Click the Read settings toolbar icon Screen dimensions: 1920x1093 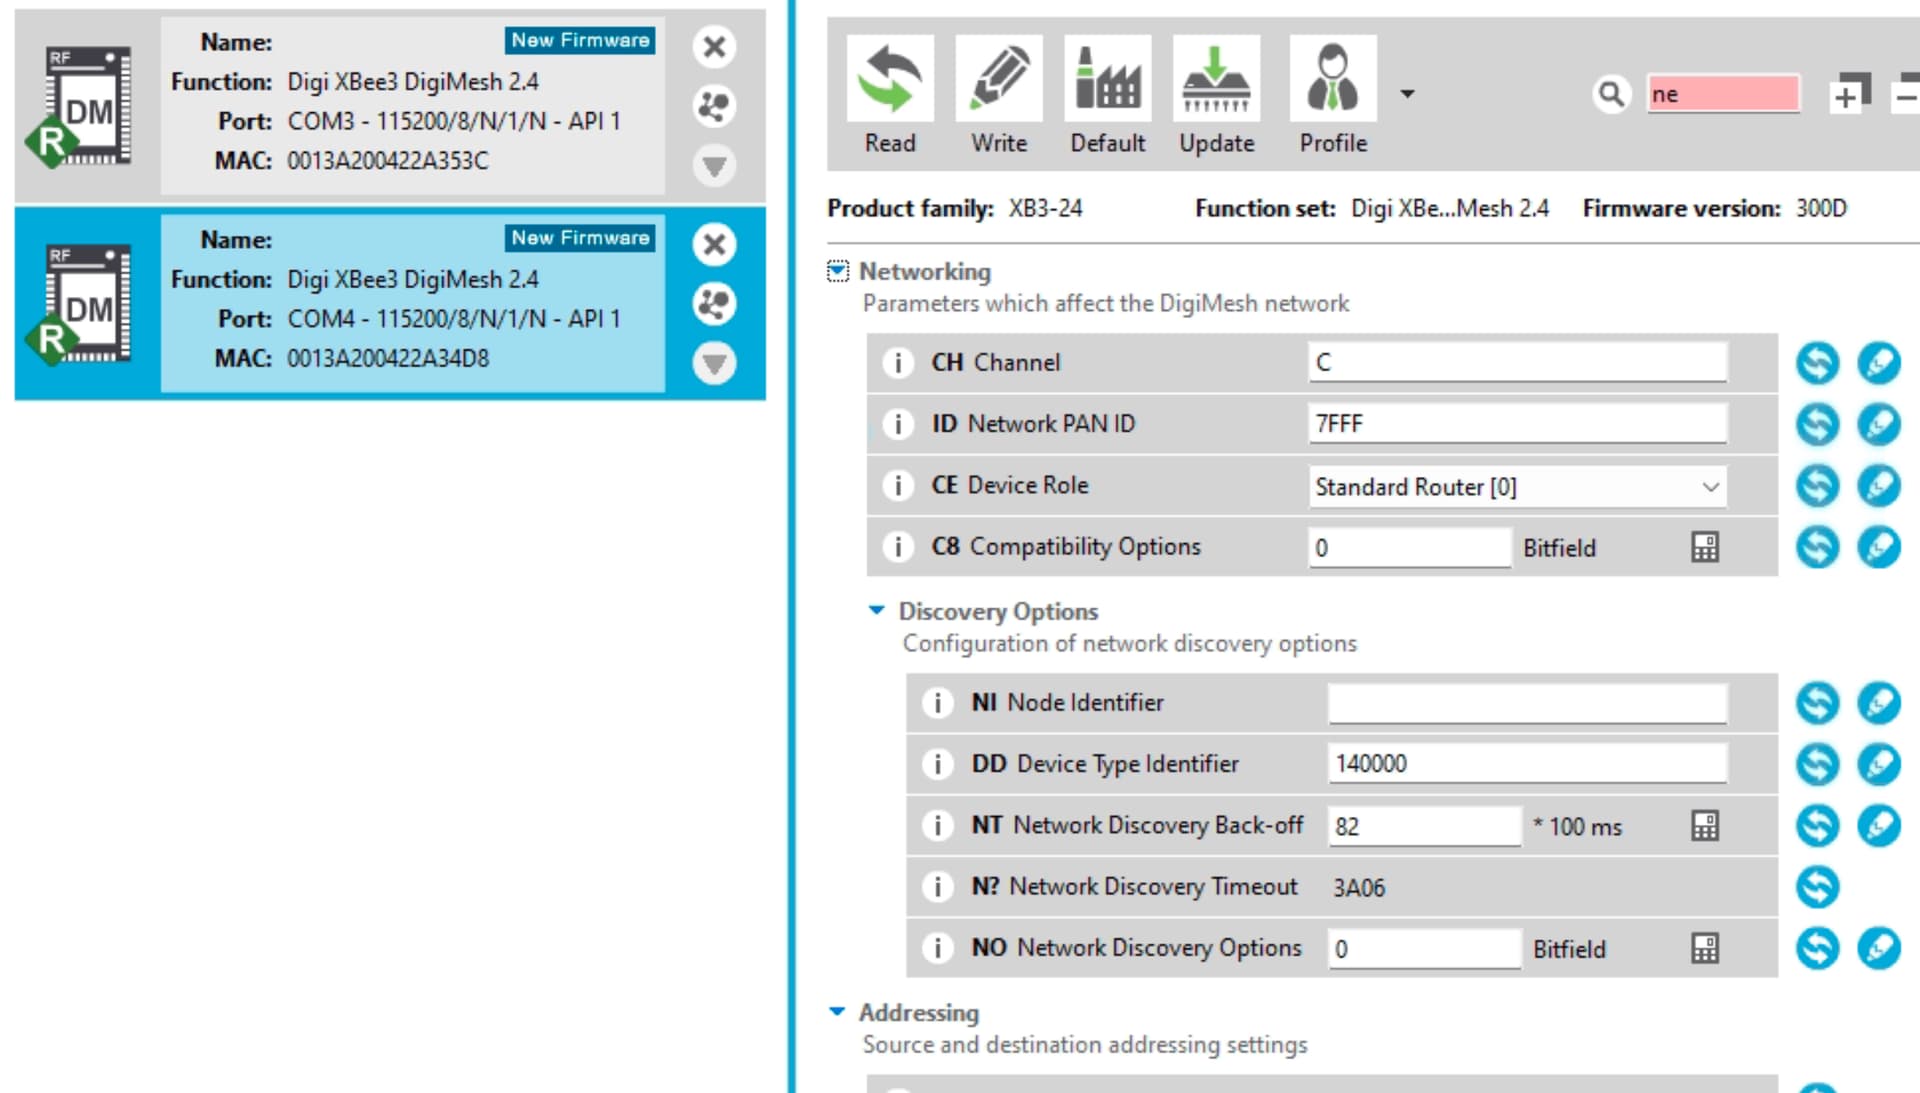tap(889, 80)
